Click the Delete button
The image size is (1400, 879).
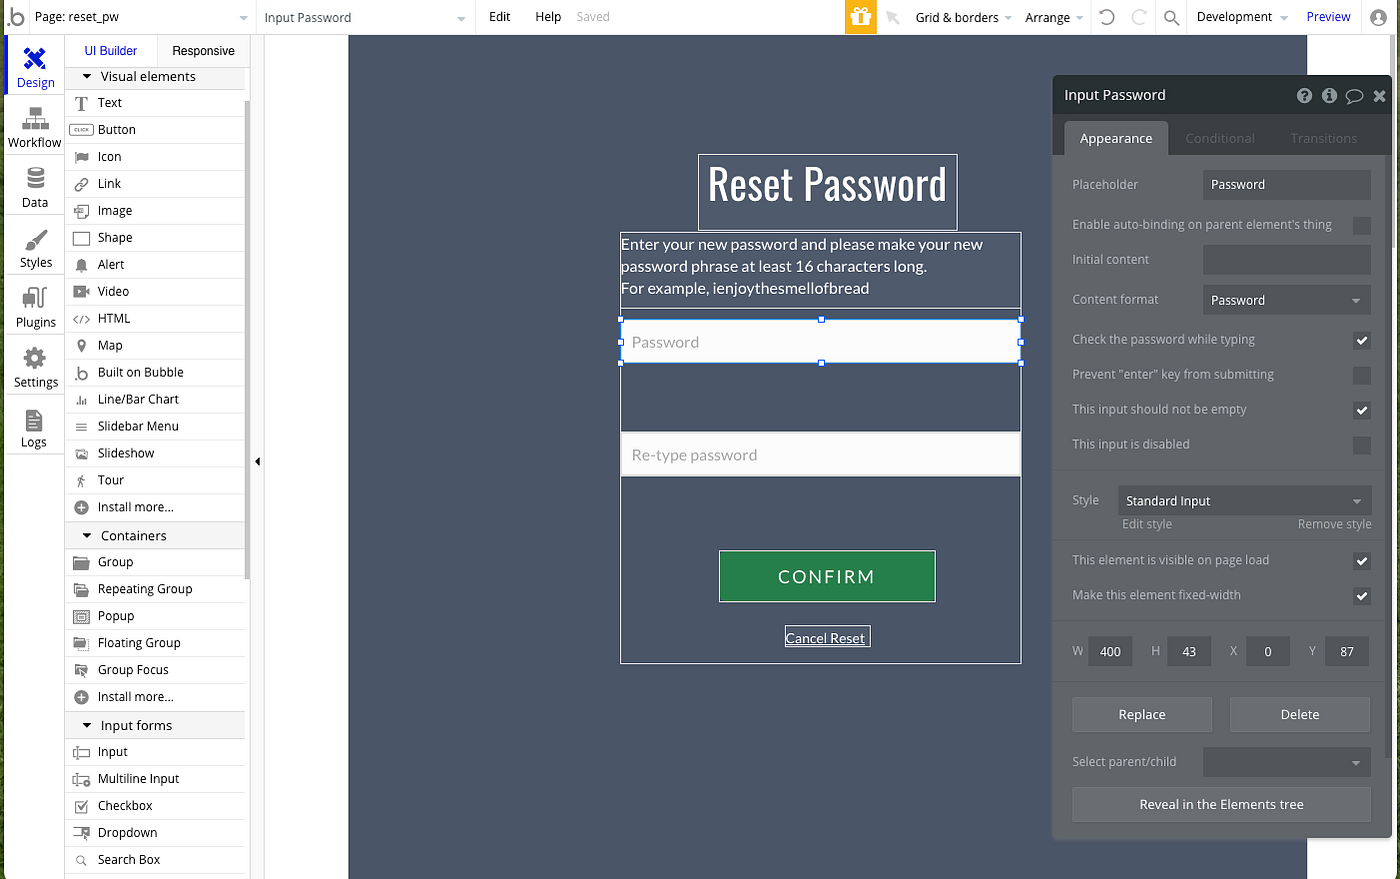(1300, 715)
